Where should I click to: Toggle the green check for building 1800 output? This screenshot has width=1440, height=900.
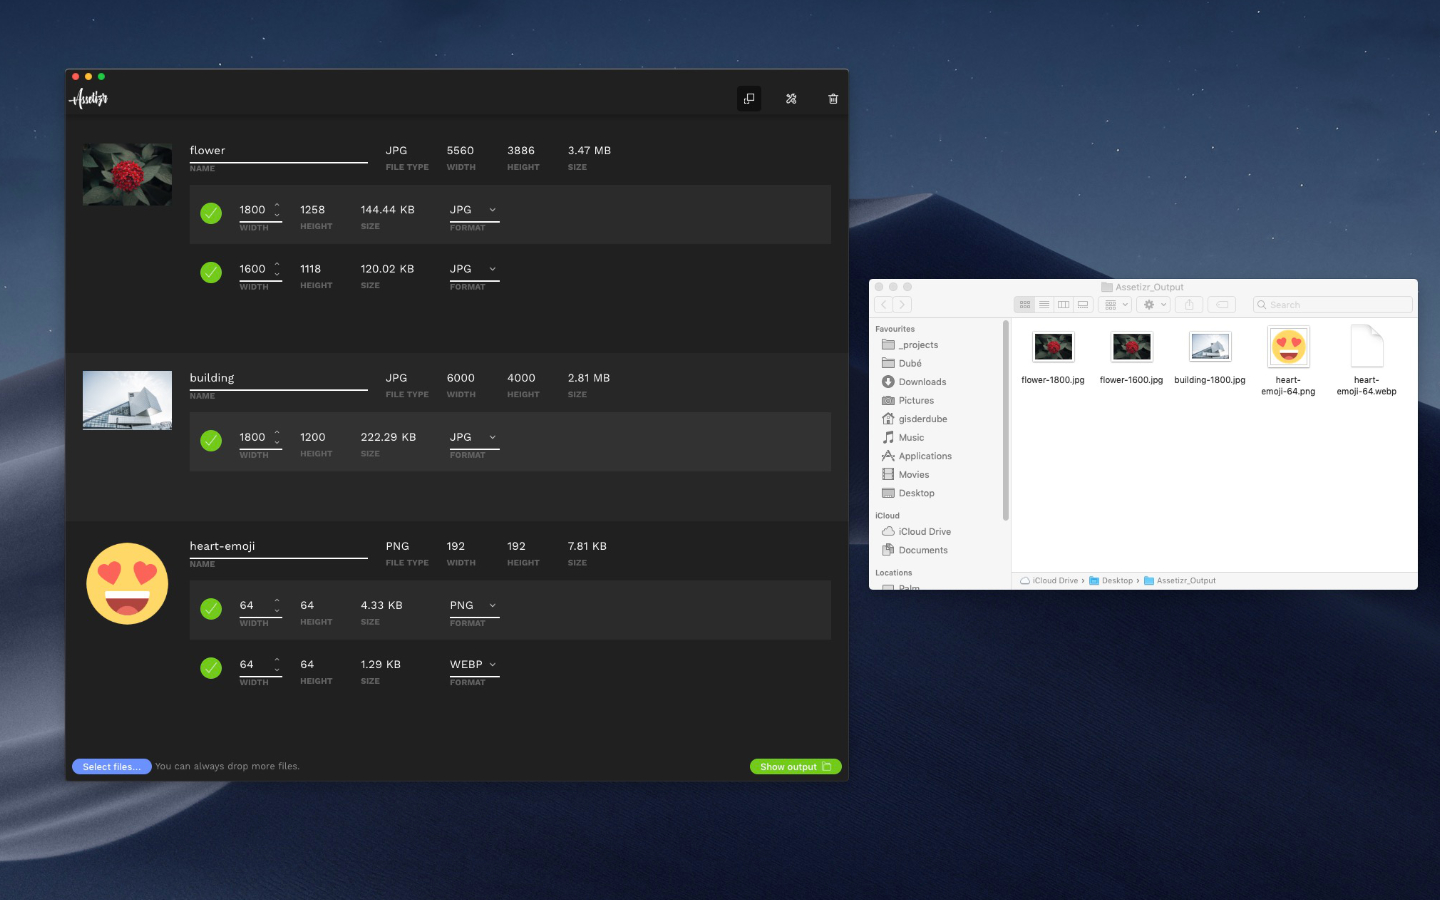211,441
